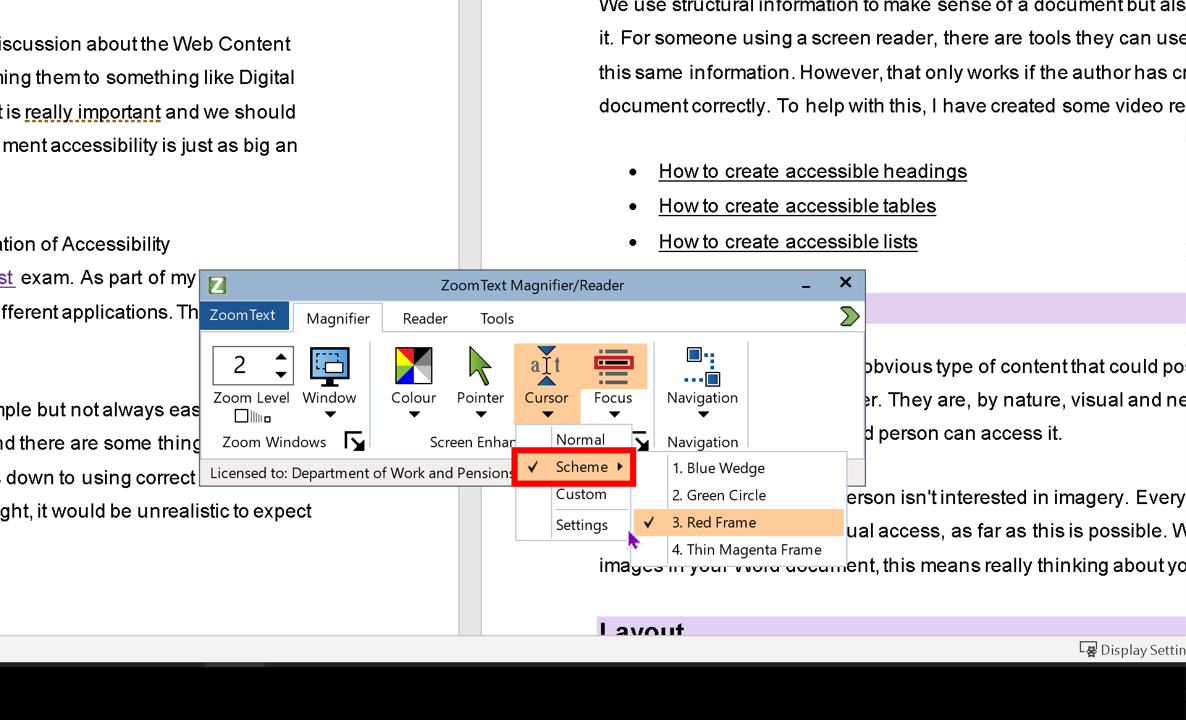Screen dimensions: 1186x720
Task: Minimize the ZoomText Magnifier/Reader window
Action: [x=806, y=285]
